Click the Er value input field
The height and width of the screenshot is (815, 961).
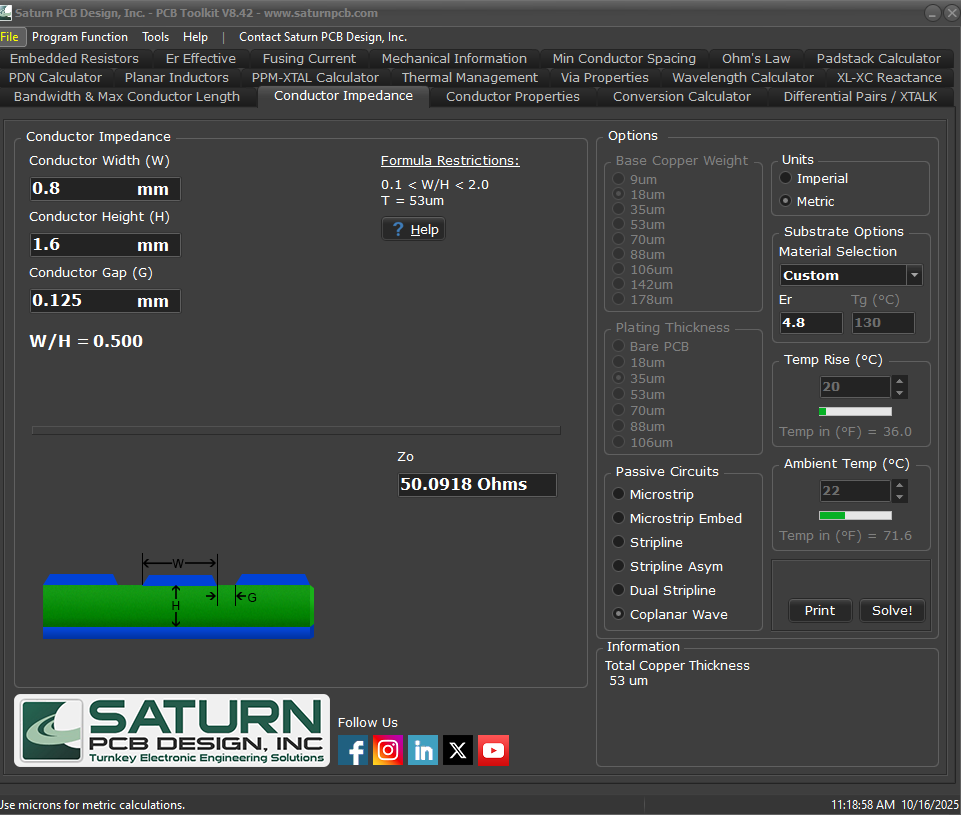click(811, 323)
